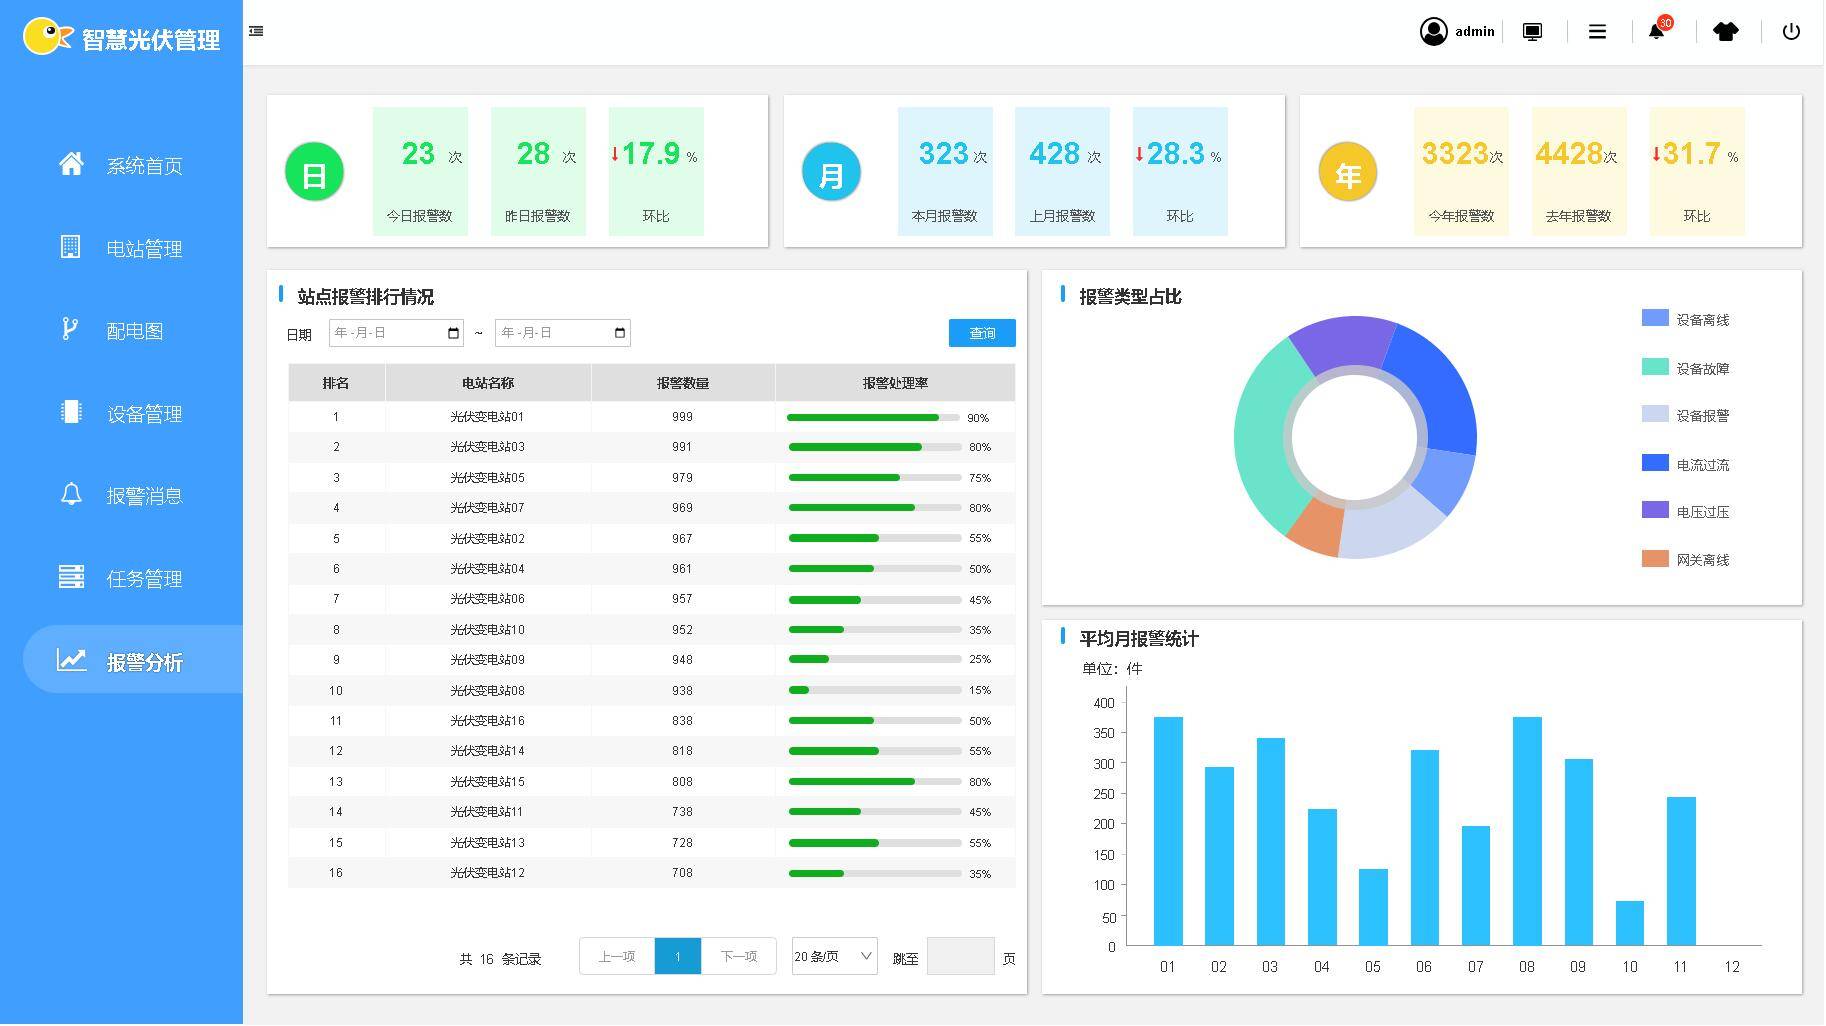Open 报警消息 sidebar menu item
The height and width of the screenshot is (1026, 1826).
click(144, 496)
